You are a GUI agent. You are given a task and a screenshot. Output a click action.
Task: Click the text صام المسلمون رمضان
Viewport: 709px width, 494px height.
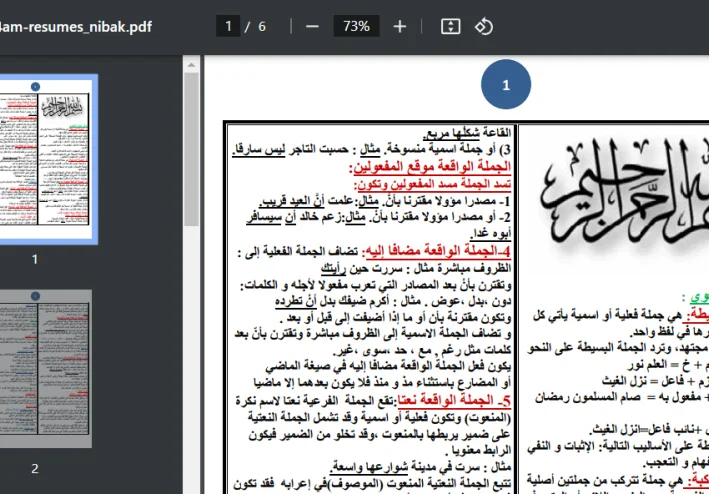(x=588, y=398)
